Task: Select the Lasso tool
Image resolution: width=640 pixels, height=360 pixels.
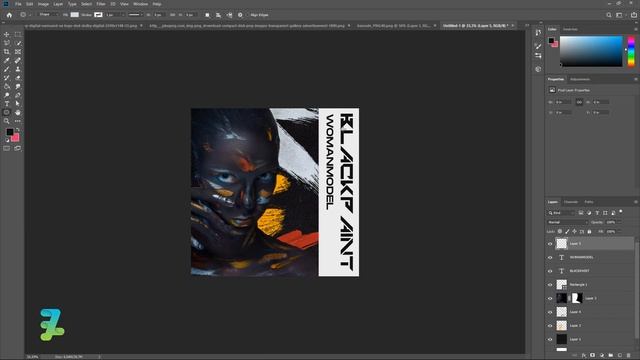Action: point(7,43)
